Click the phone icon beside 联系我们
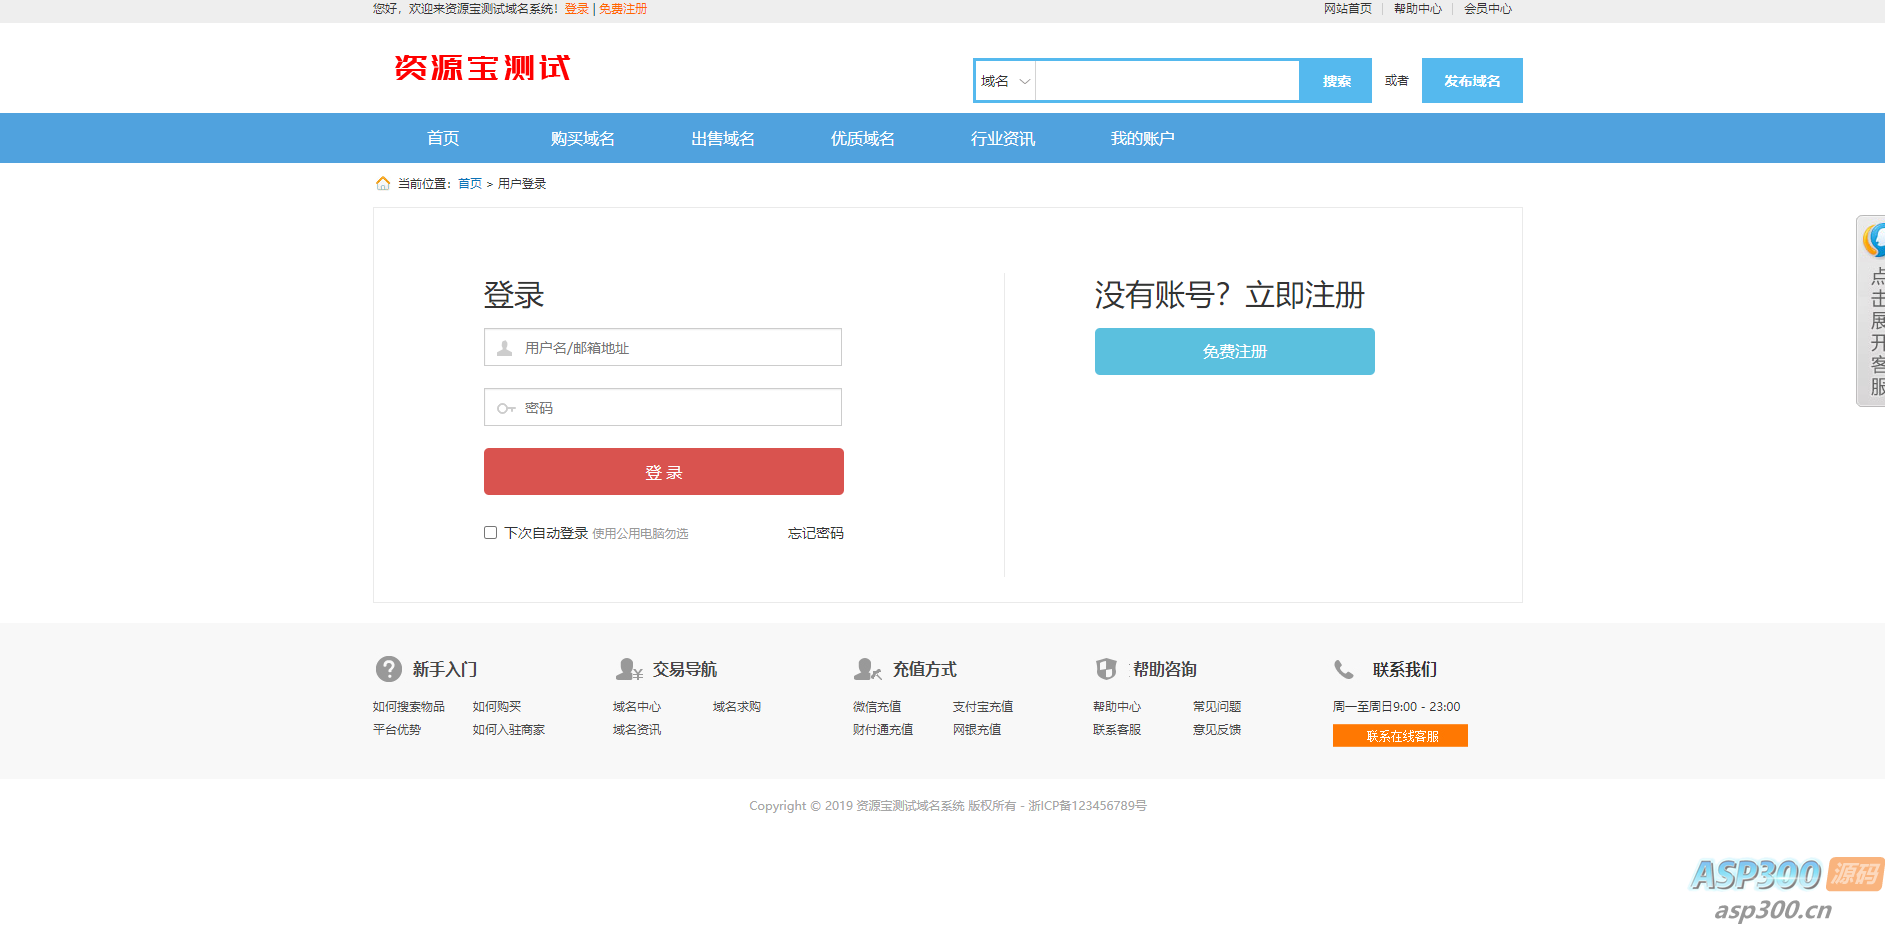The width and height of the screenshot is (1885, 932). tap(1344, 669)
